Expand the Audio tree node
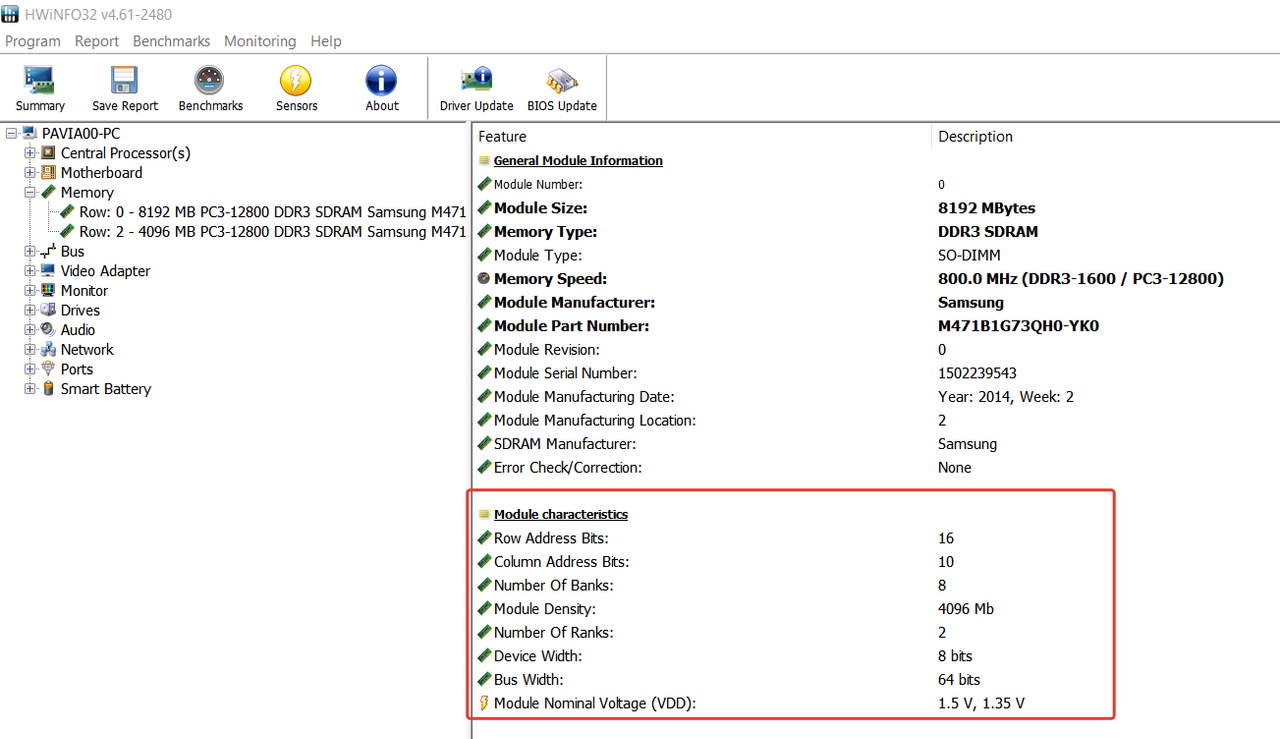Screen dimensions: 1280x739 tap(30, 330)
